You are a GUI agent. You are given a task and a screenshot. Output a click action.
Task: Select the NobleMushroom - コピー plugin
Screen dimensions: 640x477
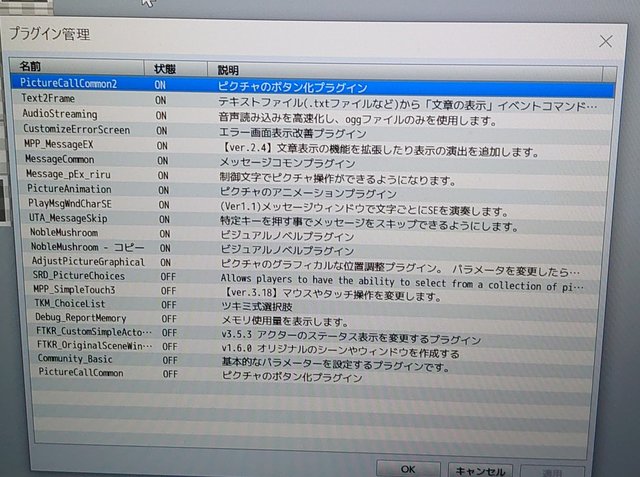point(313,248)
